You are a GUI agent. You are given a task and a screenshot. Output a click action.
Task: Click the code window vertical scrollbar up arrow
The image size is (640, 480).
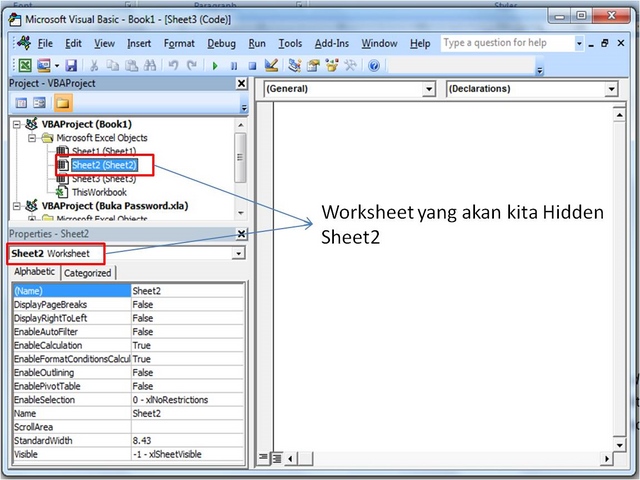click(x=619, y=116)
